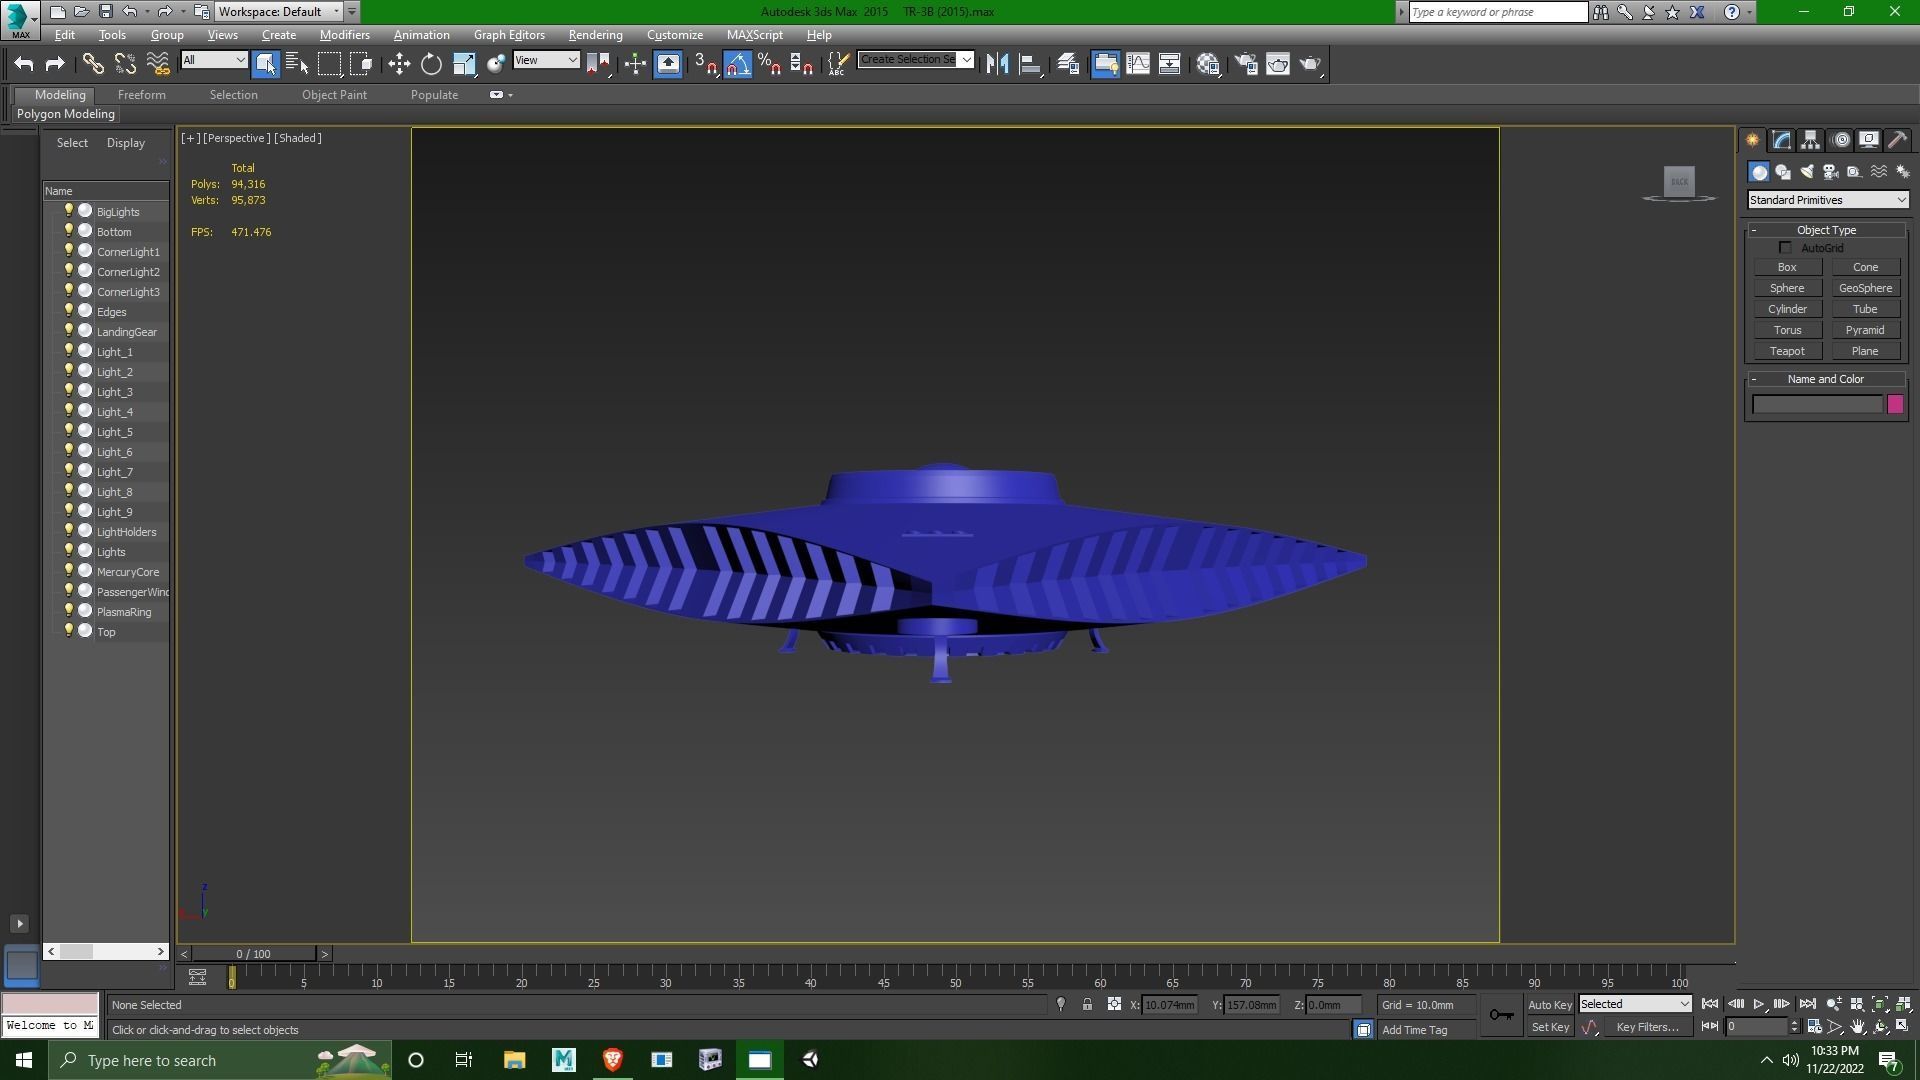
Task: Toggle visibility bulb of PlasmaRing
Action: 69,611
